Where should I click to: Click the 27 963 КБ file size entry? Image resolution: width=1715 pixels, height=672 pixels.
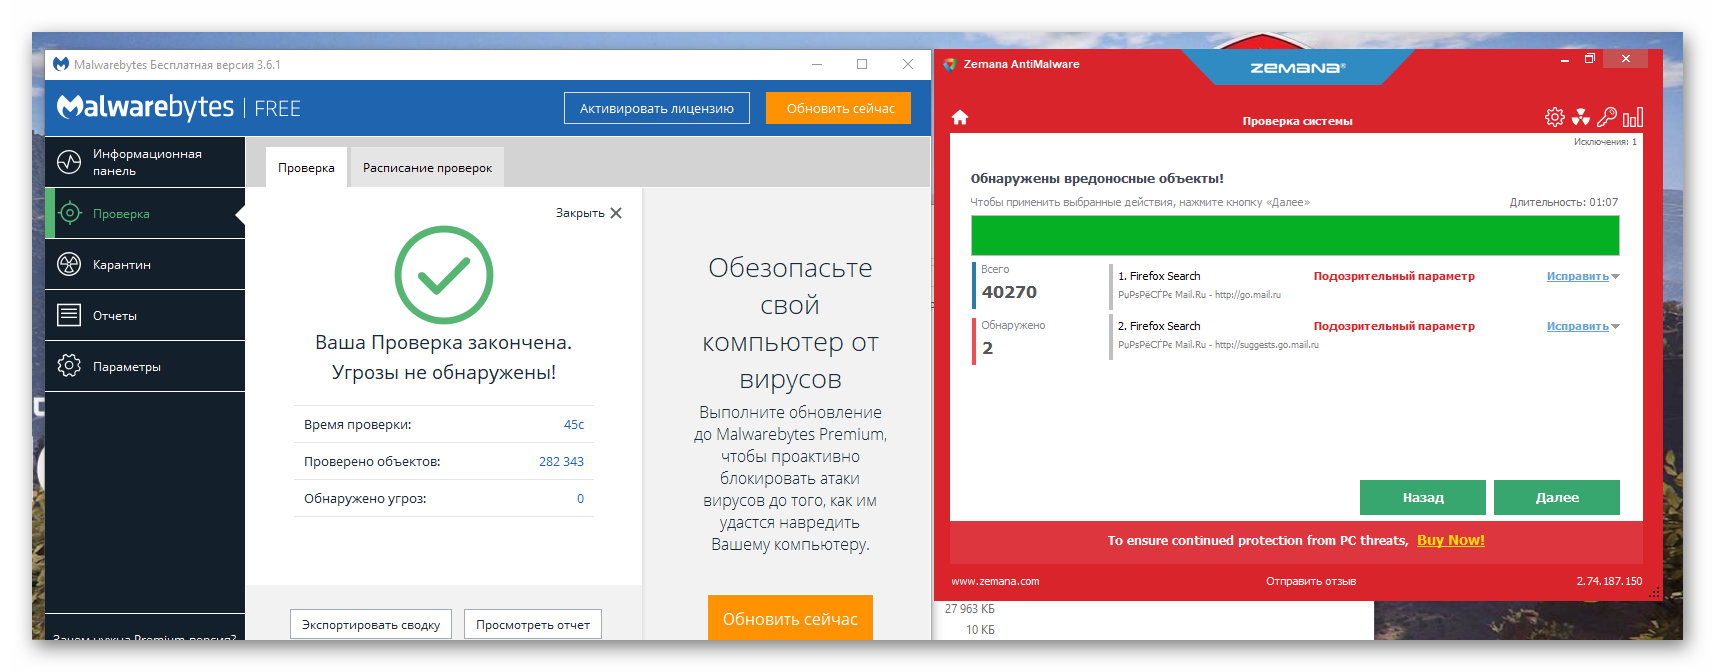pos(969,609)
